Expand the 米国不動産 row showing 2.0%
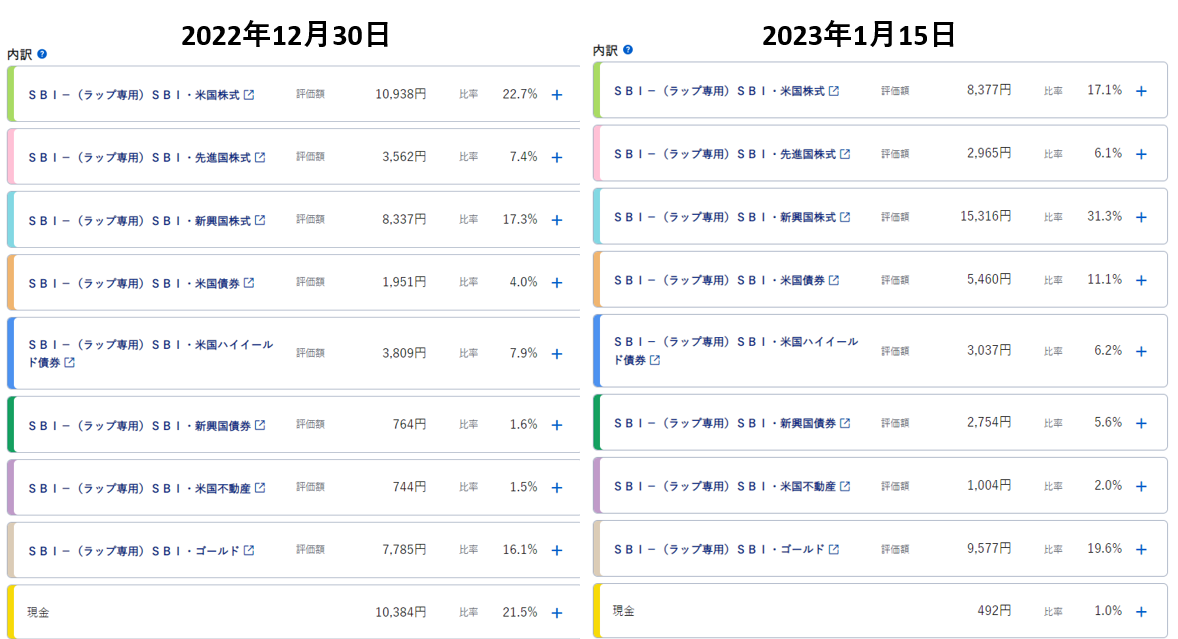1178x639 pixels. pyautogui.click(x=1141, y=487)
